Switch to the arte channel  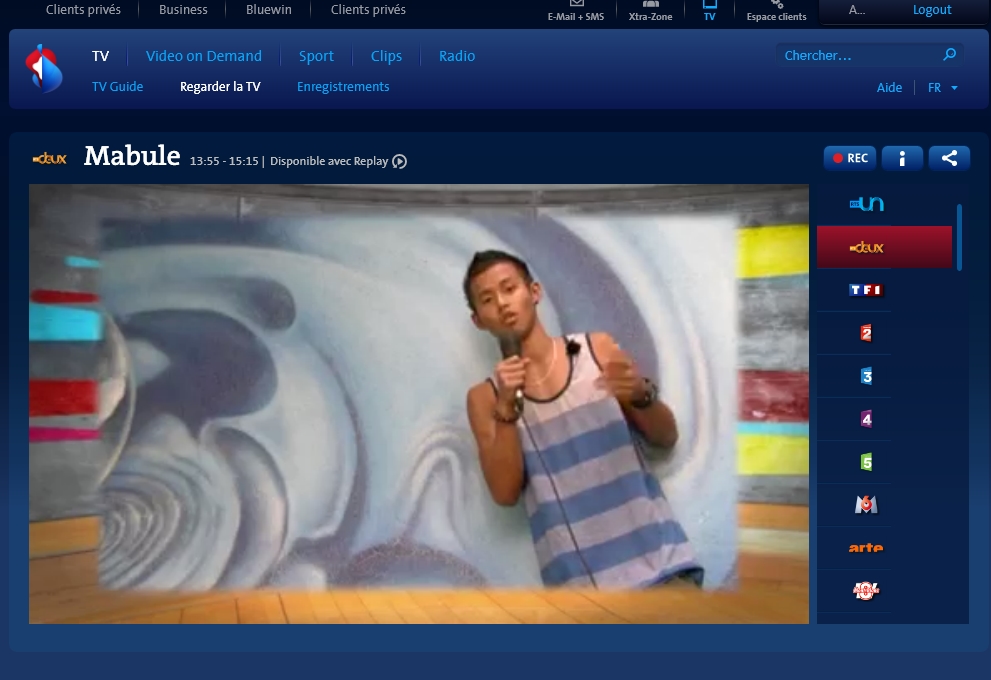tap(865, 548)
